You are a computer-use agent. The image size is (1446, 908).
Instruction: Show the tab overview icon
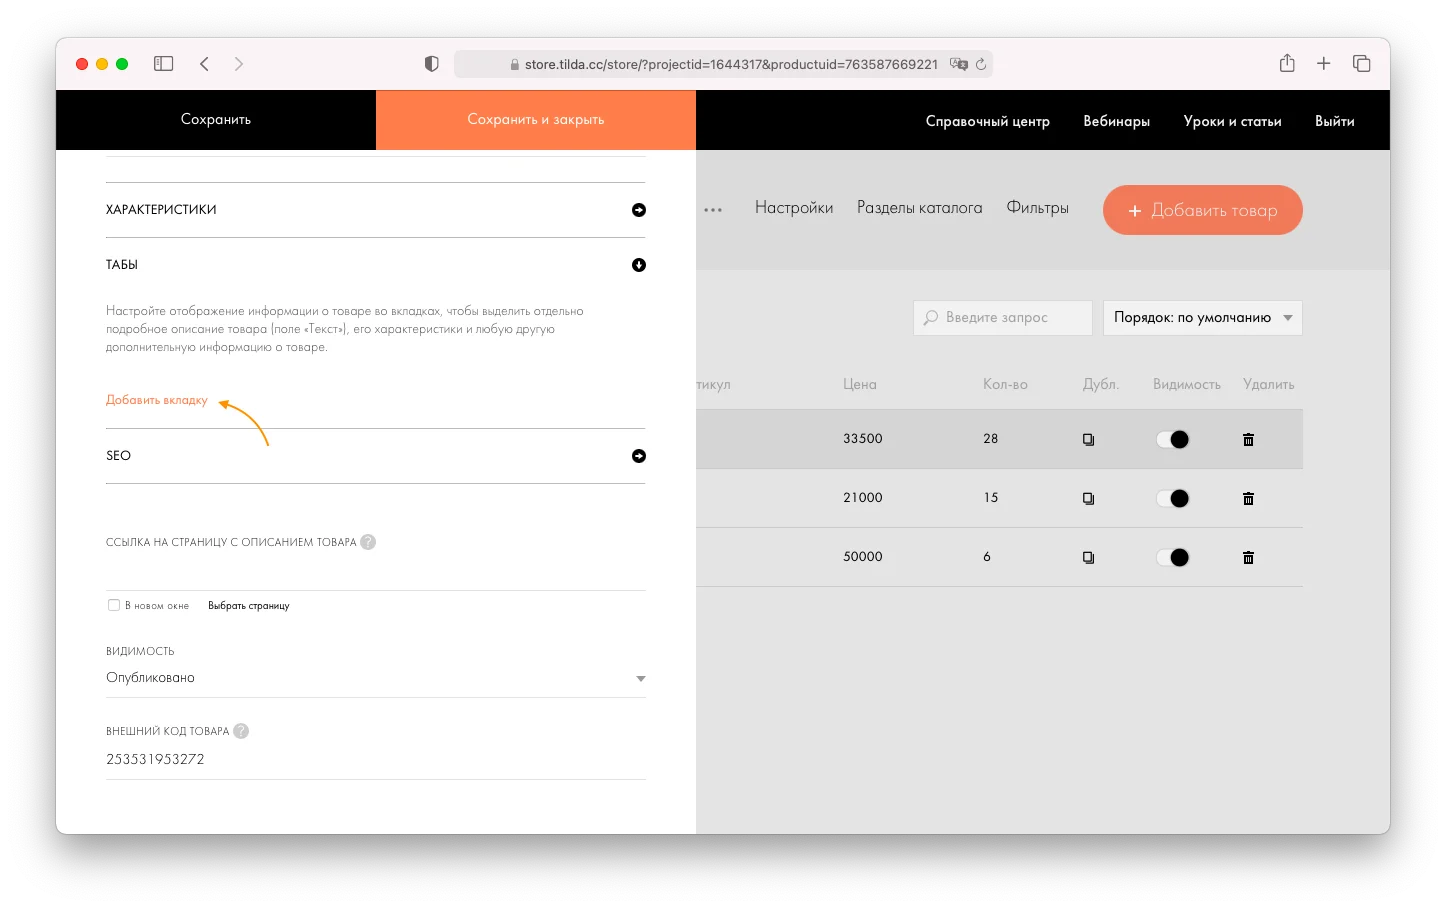tap(1361, 63)
